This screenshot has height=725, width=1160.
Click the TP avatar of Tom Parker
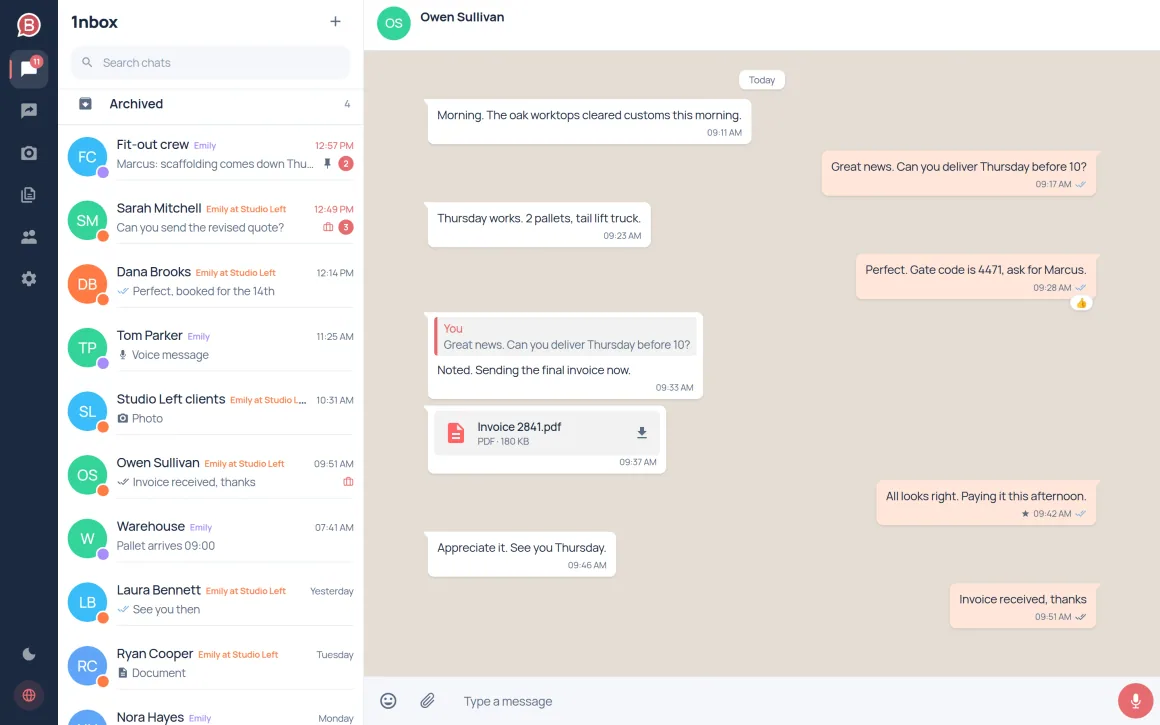pos(87,348)
